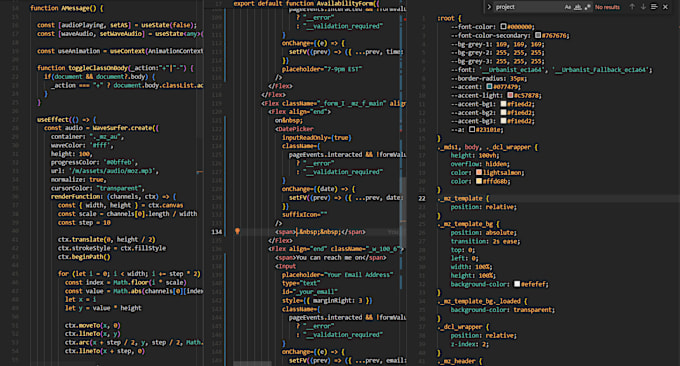Go to previous match arrow
The width and height of the screenshot is (680, 366).
coord(632,7)
